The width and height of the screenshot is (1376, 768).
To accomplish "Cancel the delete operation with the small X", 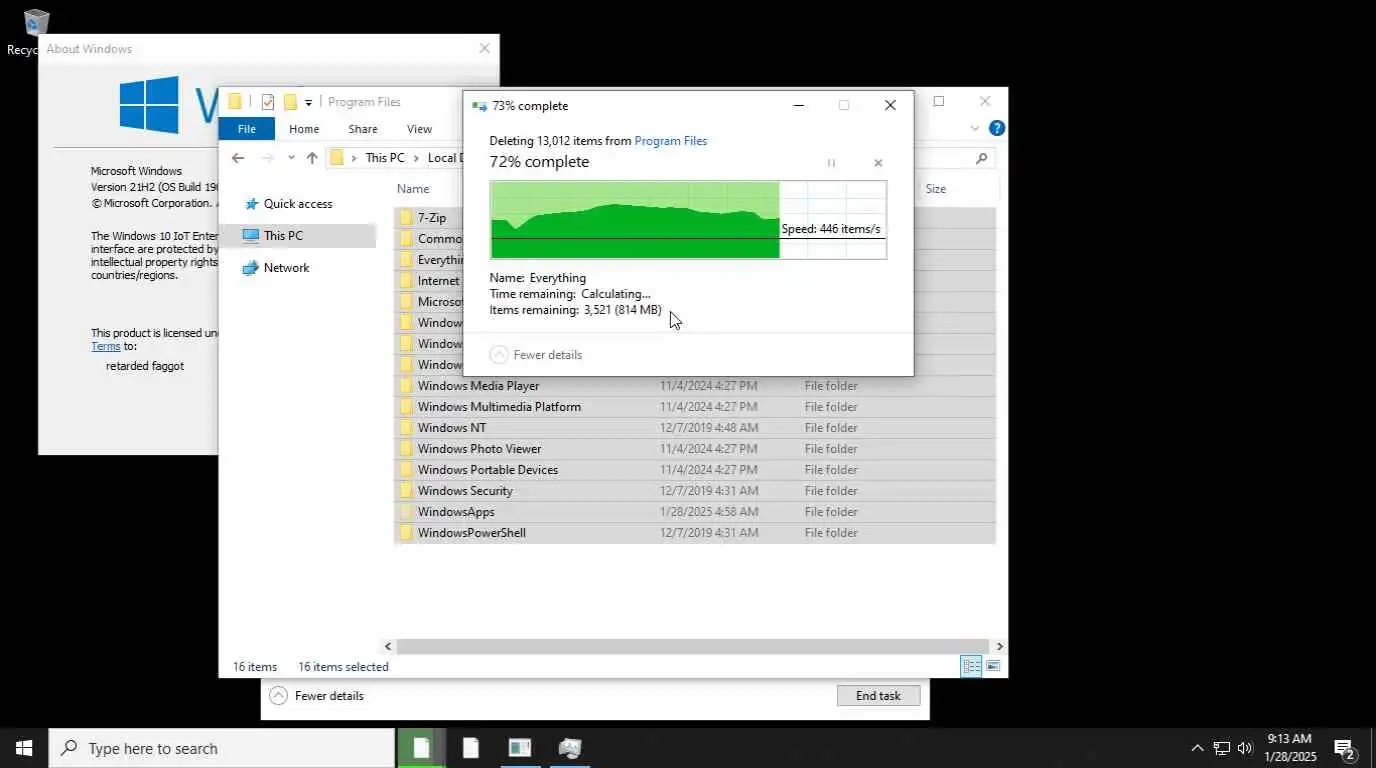I will click(x=878, y=163).
